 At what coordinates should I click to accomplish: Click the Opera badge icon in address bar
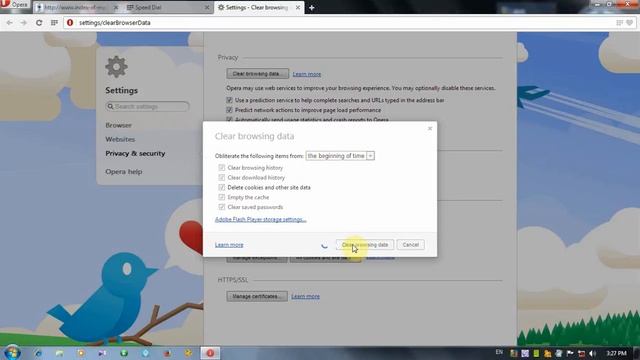tap(70, 23)
